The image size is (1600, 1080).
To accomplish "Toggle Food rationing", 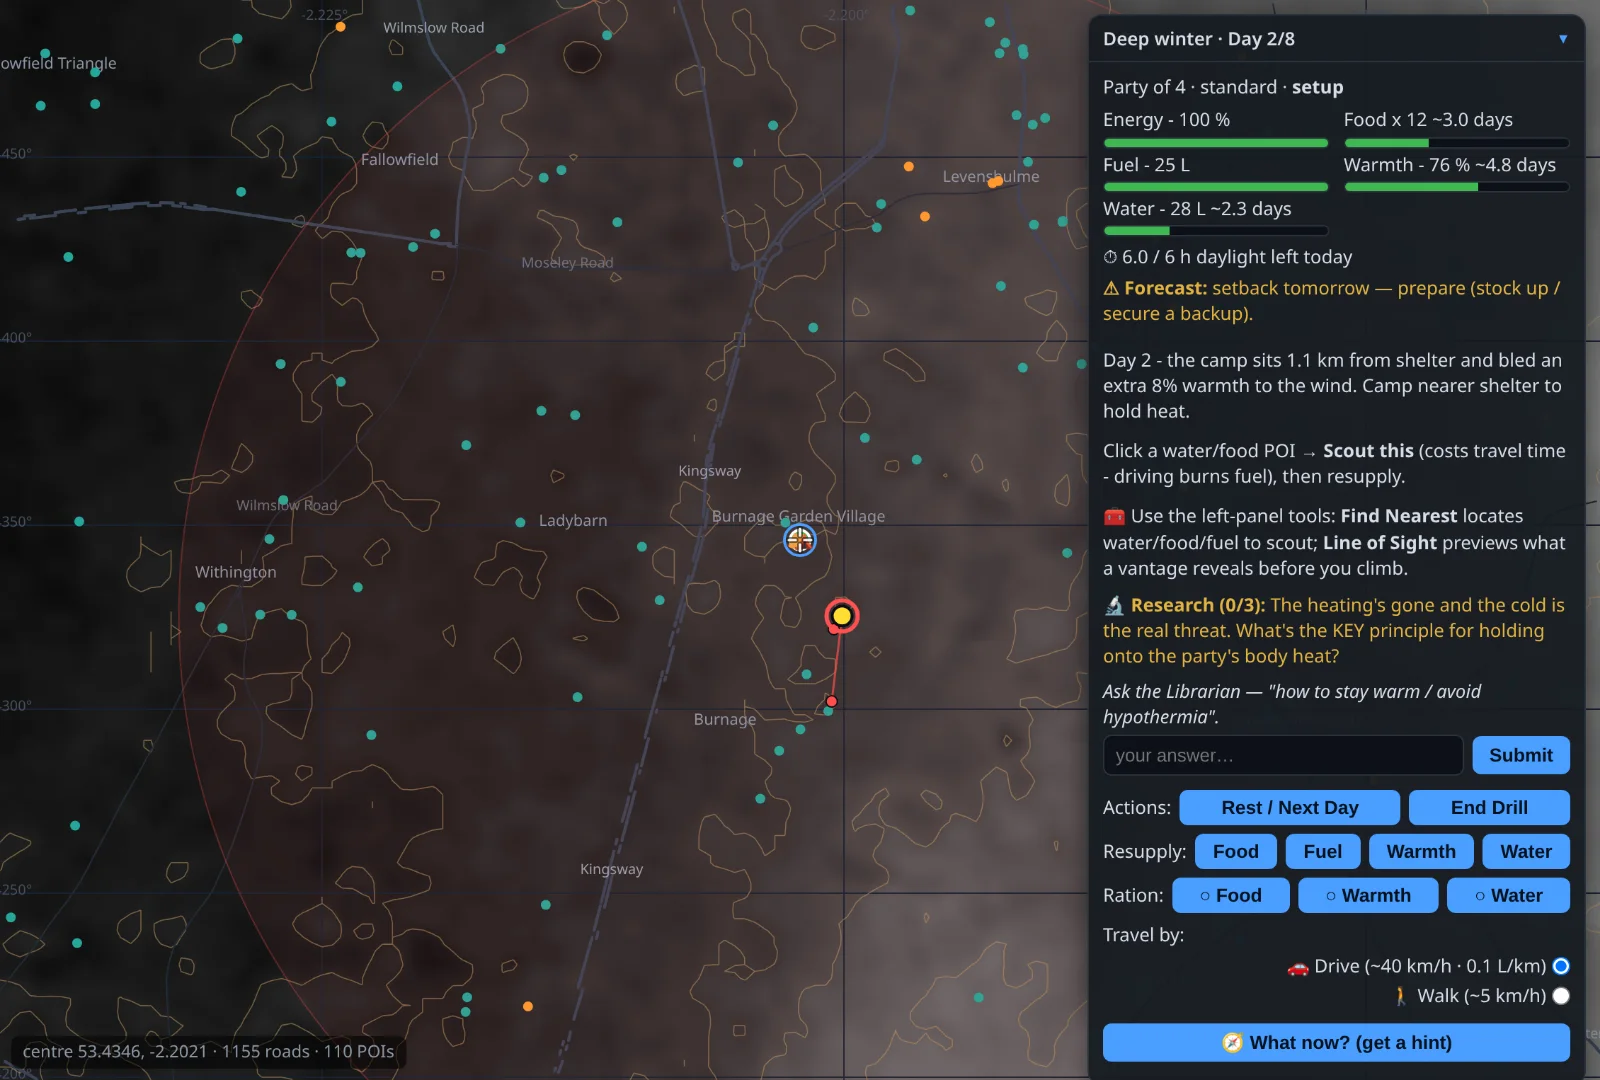I will (x=1230, y=896).
